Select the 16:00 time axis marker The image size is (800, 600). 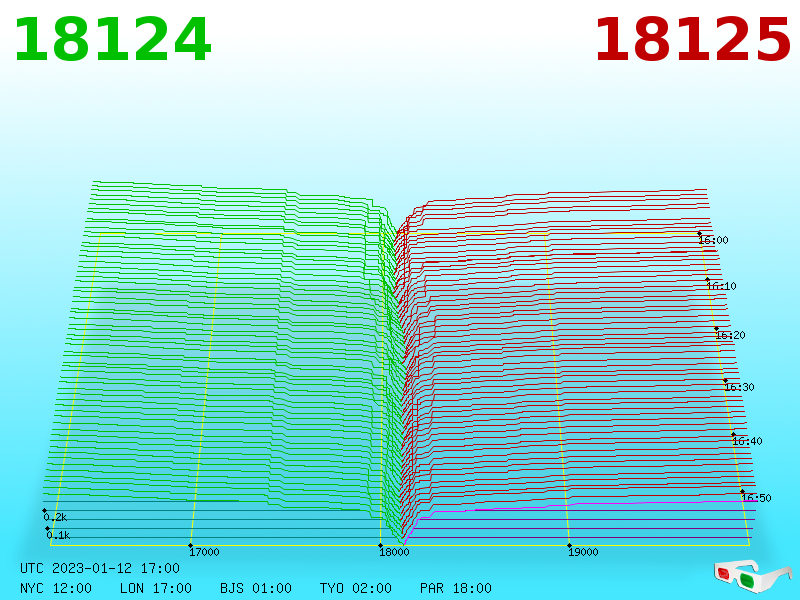(713, 240)
